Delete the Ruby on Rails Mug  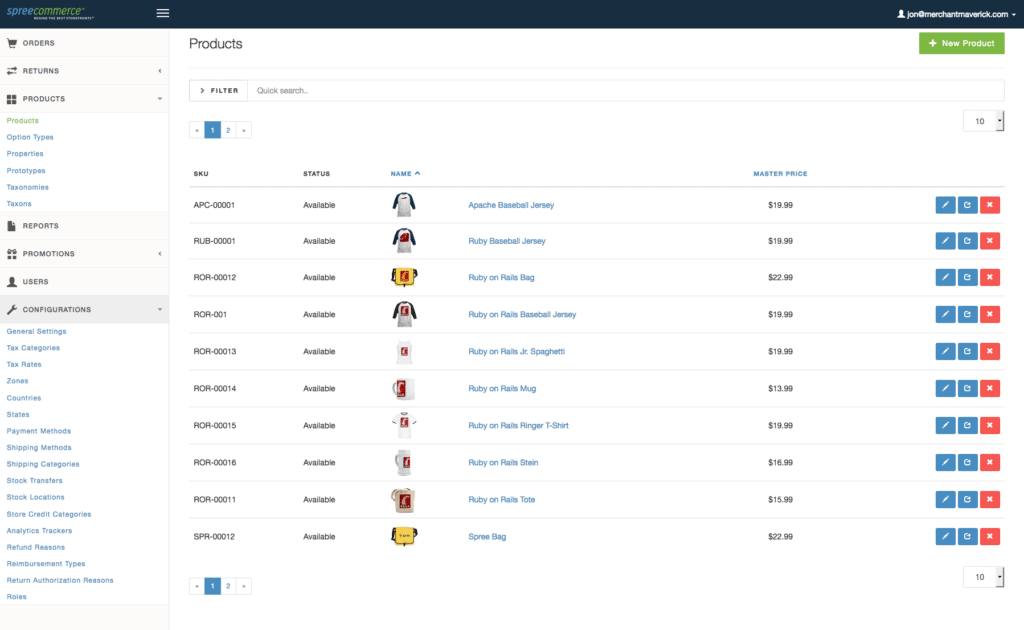[x=990, y=388]
